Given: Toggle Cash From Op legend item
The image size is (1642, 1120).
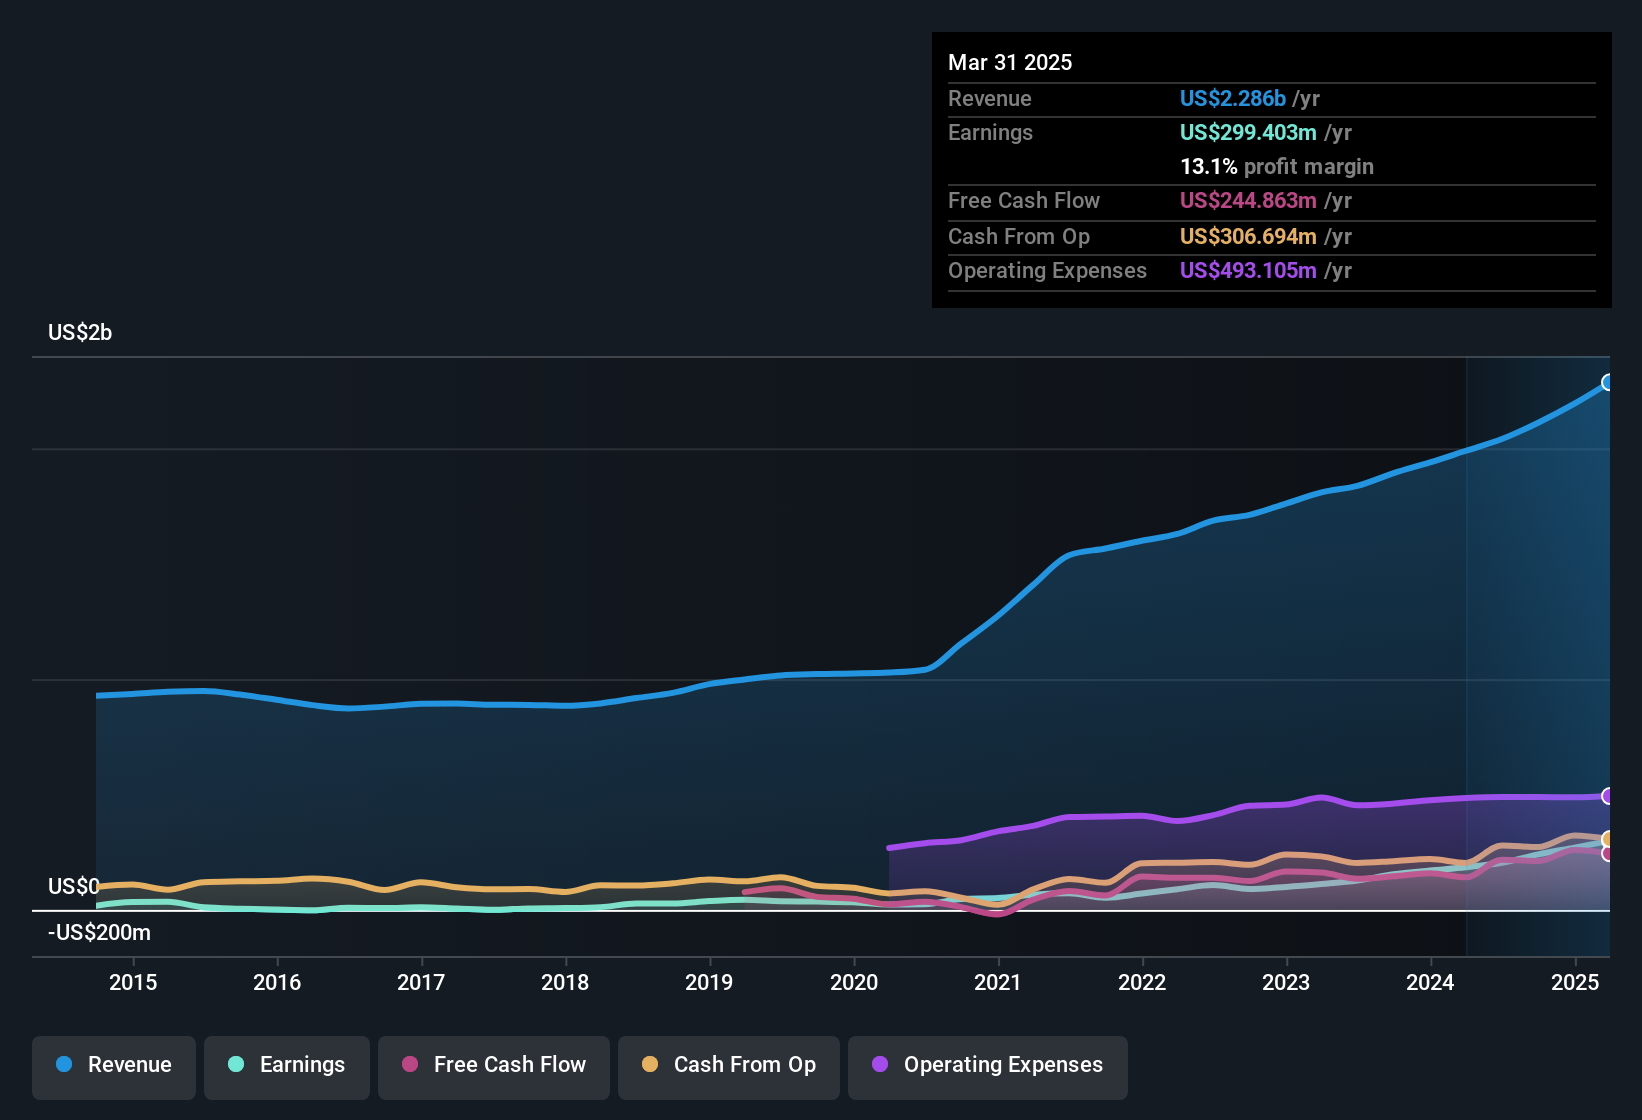Looking at the screenshot, I should tap(729, 1065).
